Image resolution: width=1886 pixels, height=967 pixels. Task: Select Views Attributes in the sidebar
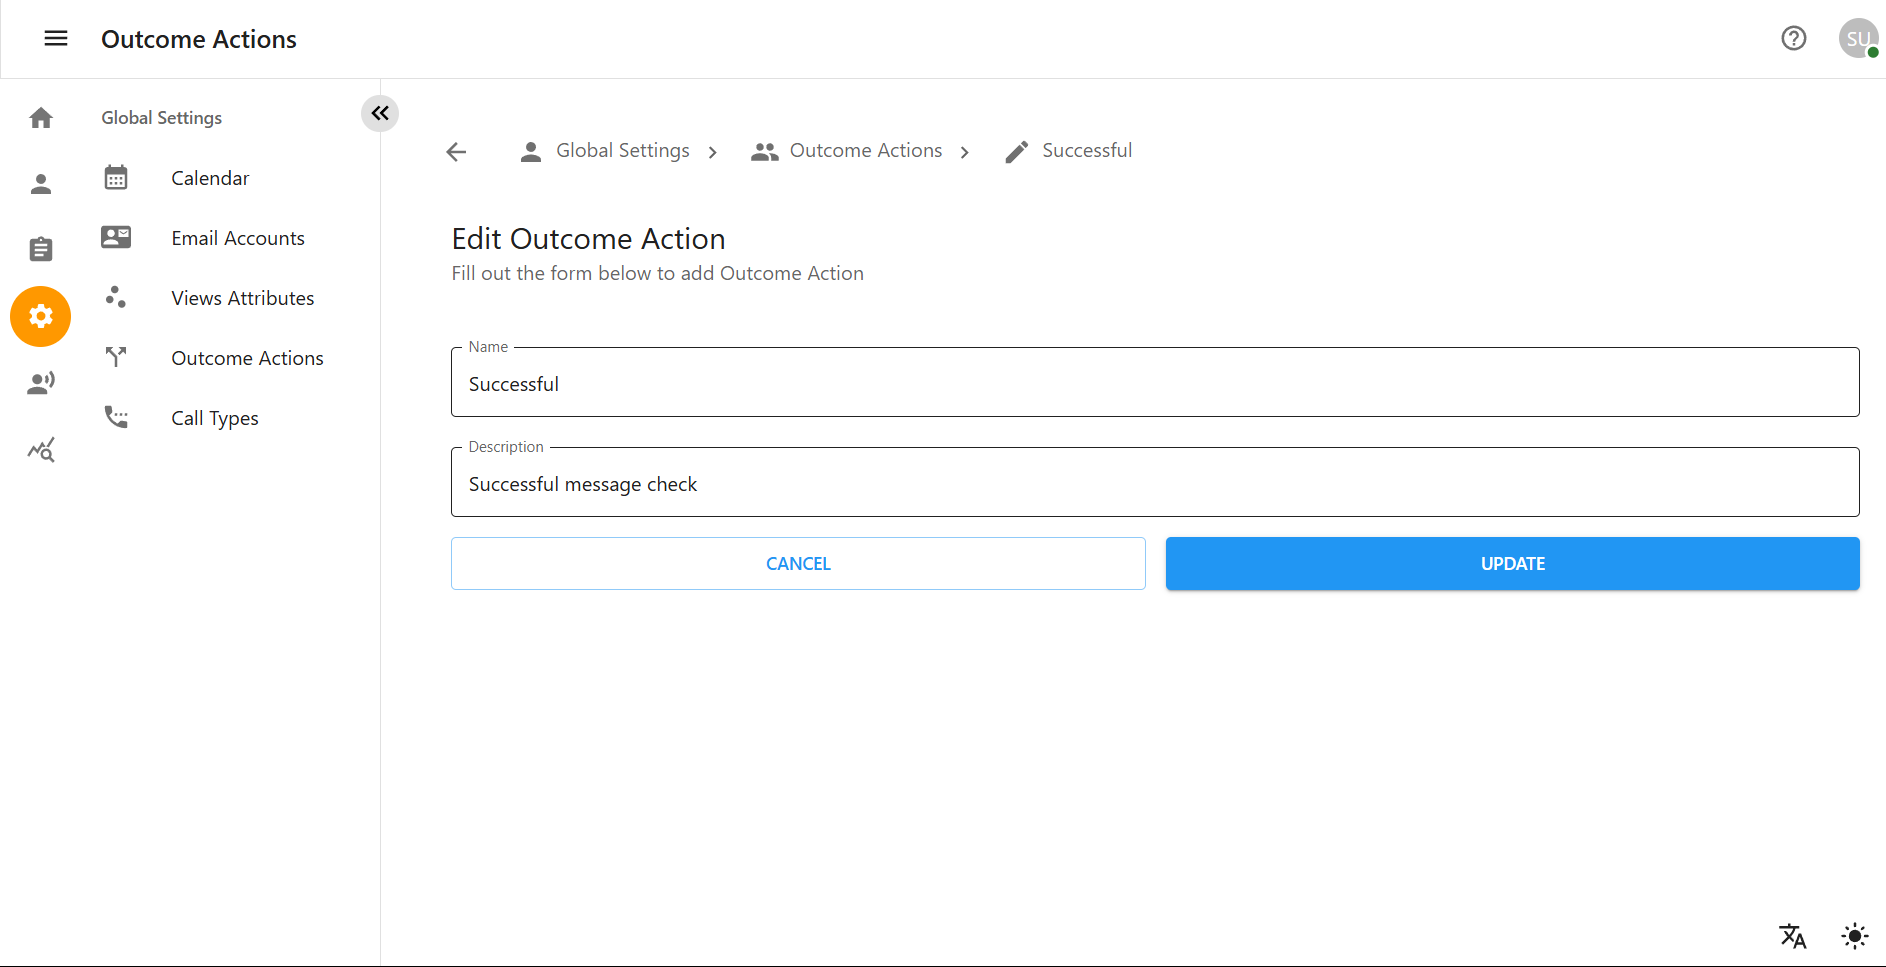tap(242, 298)
